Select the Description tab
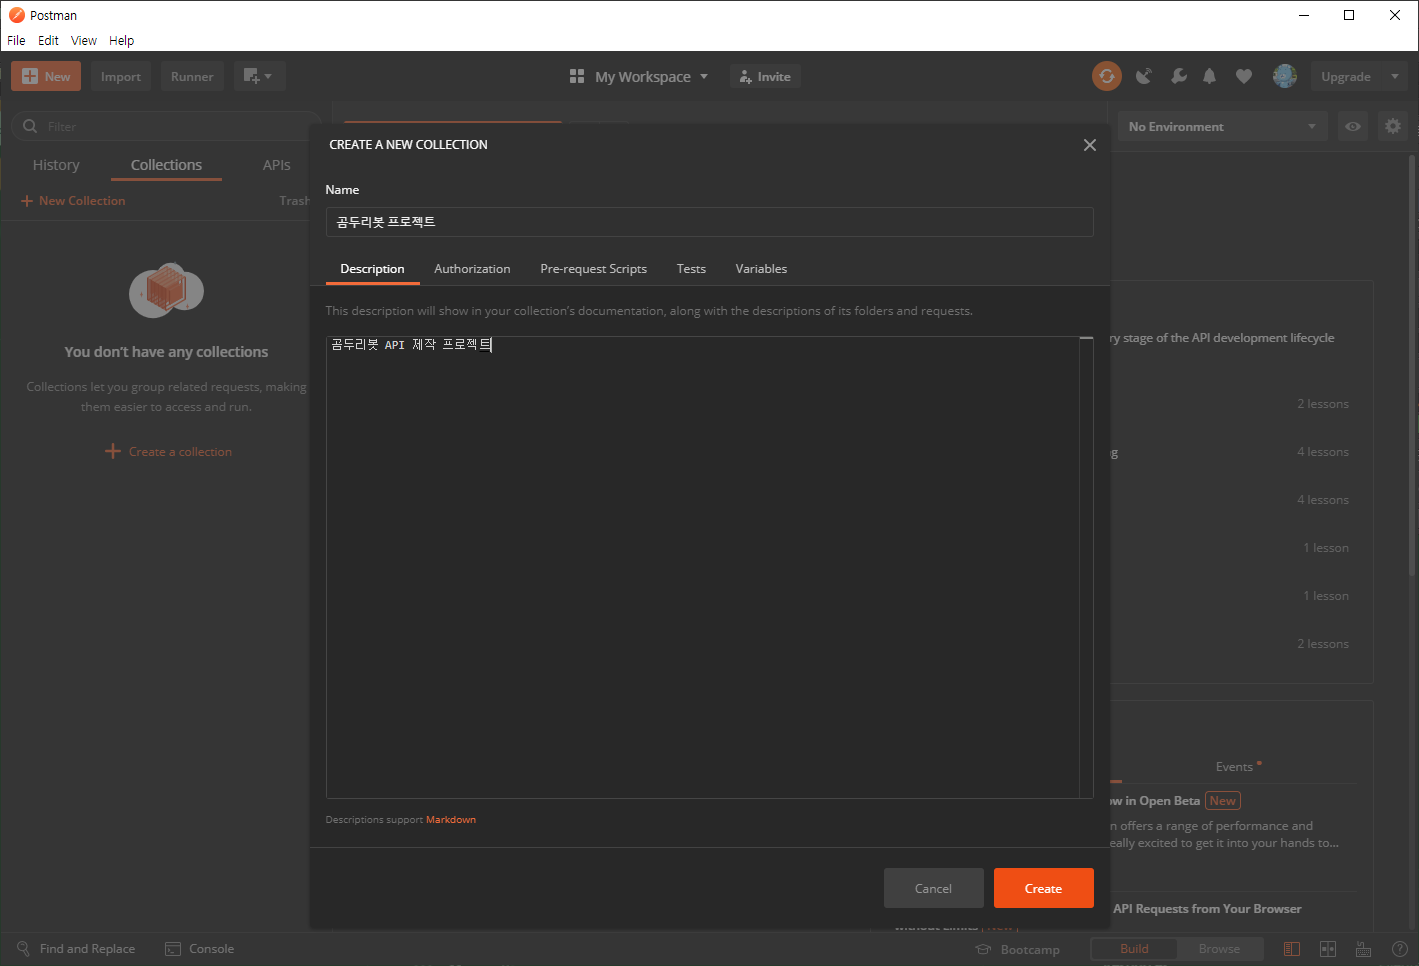The image size is (1419, 966). pos(372,269)
